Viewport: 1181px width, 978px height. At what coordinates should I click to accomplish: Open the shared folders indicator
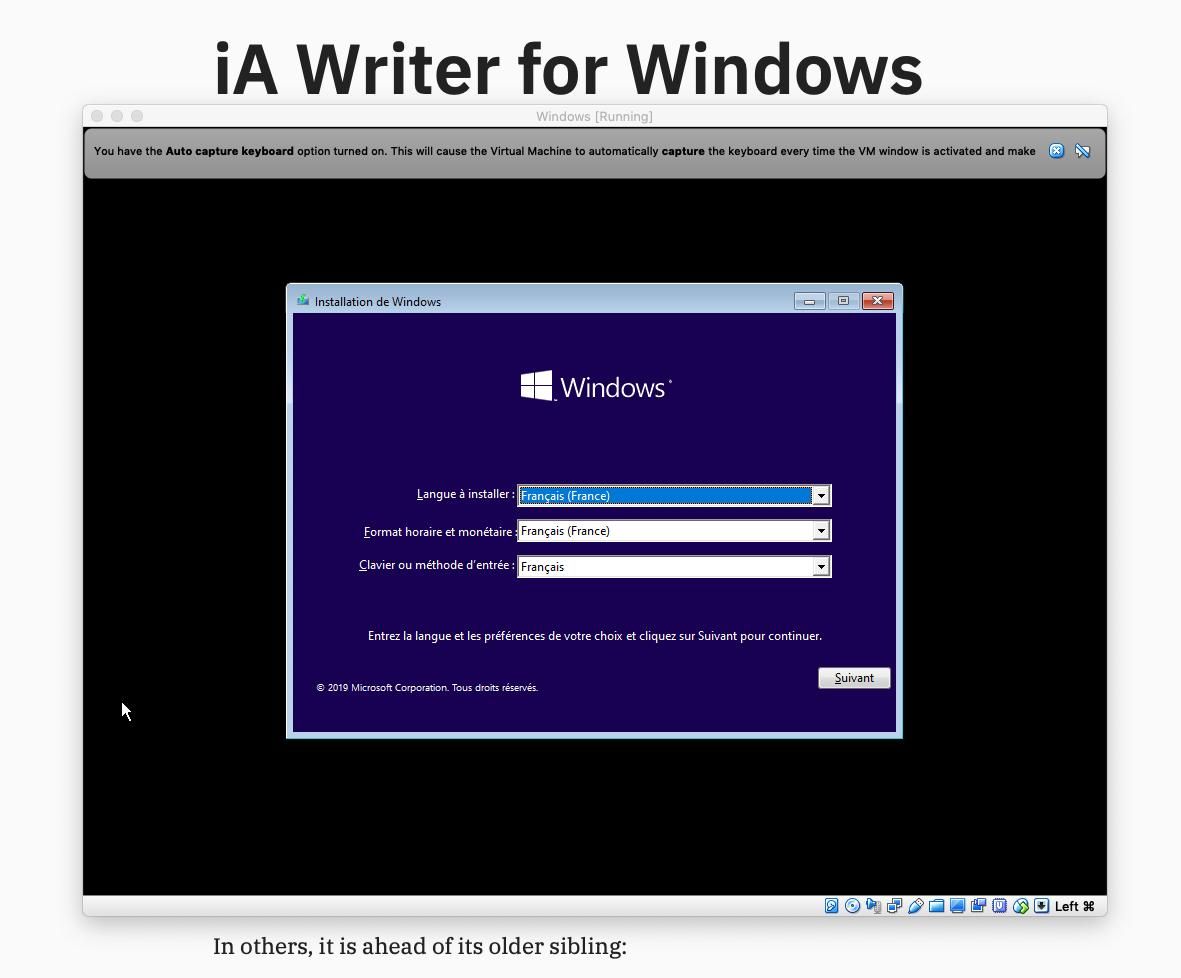pos(936,906)
